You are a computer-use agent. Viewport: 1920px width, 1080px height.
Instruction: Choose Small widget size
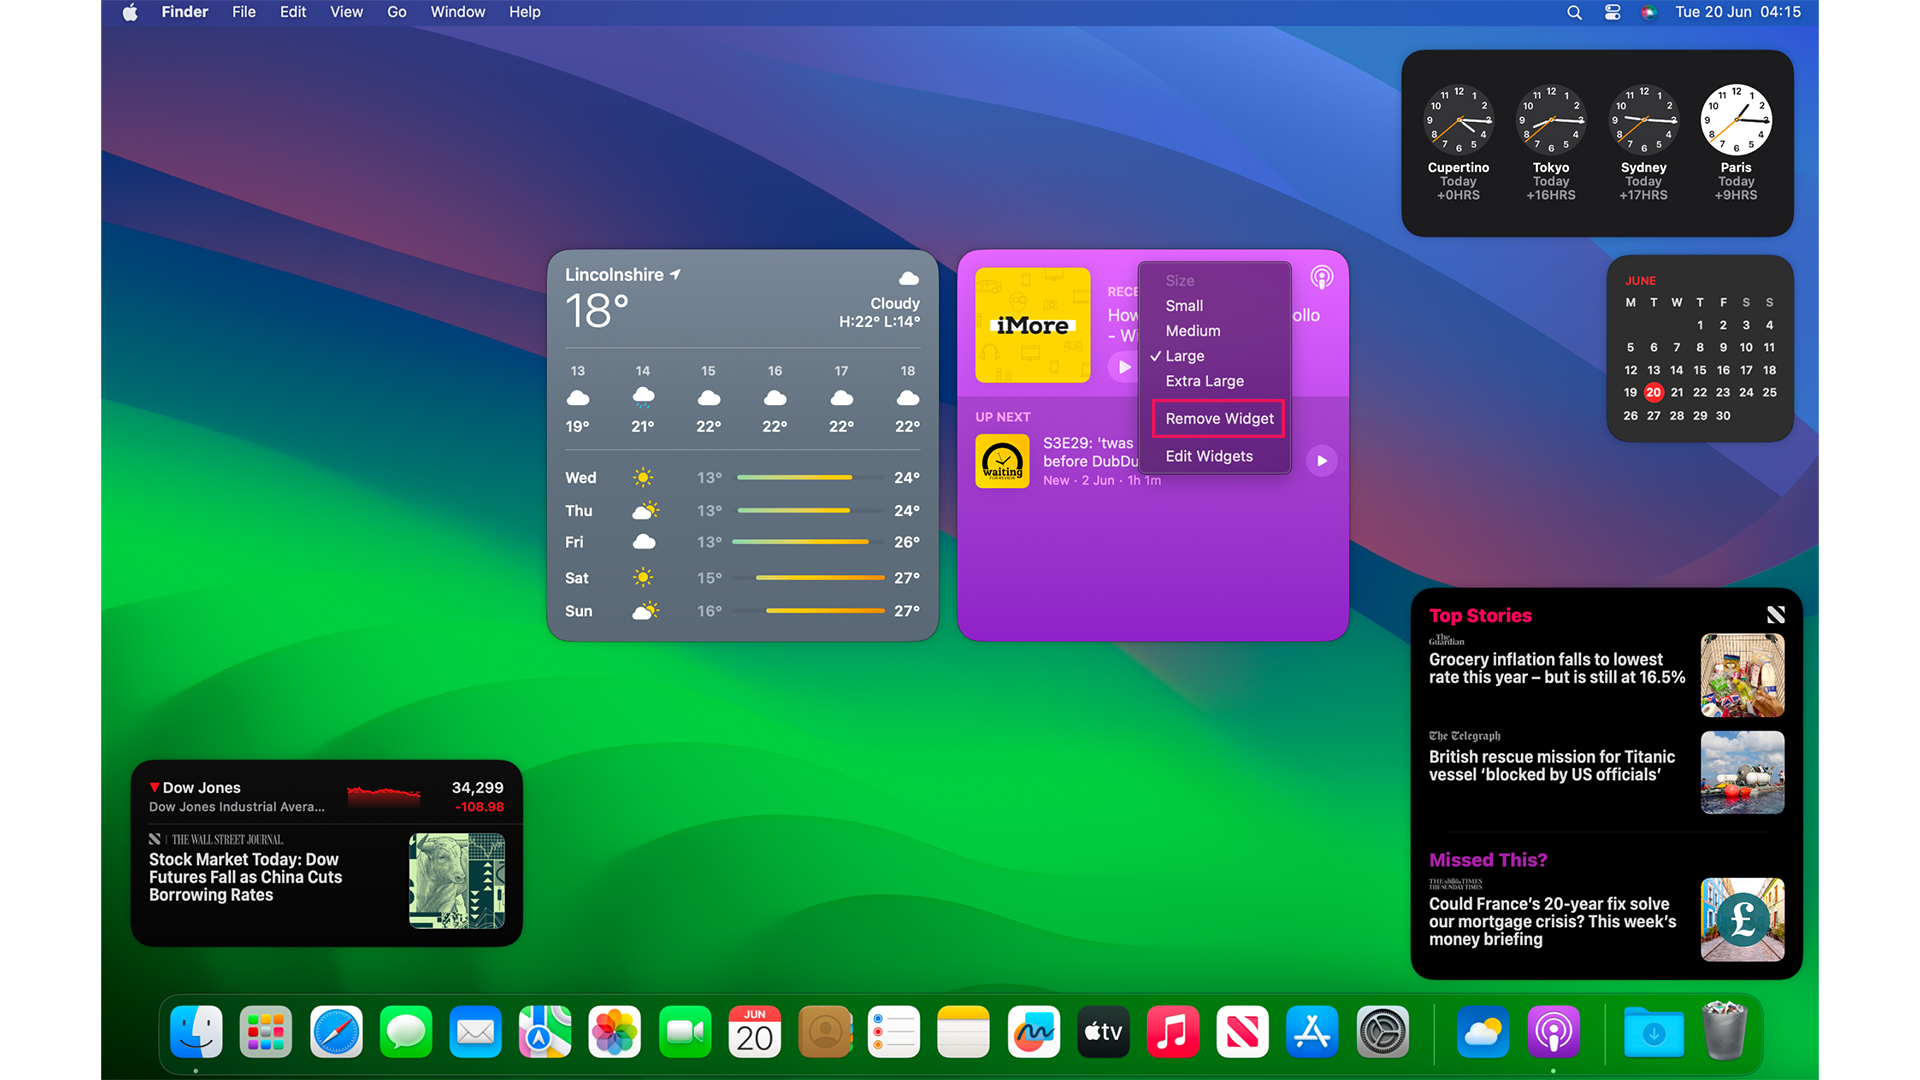[1184, 306]
